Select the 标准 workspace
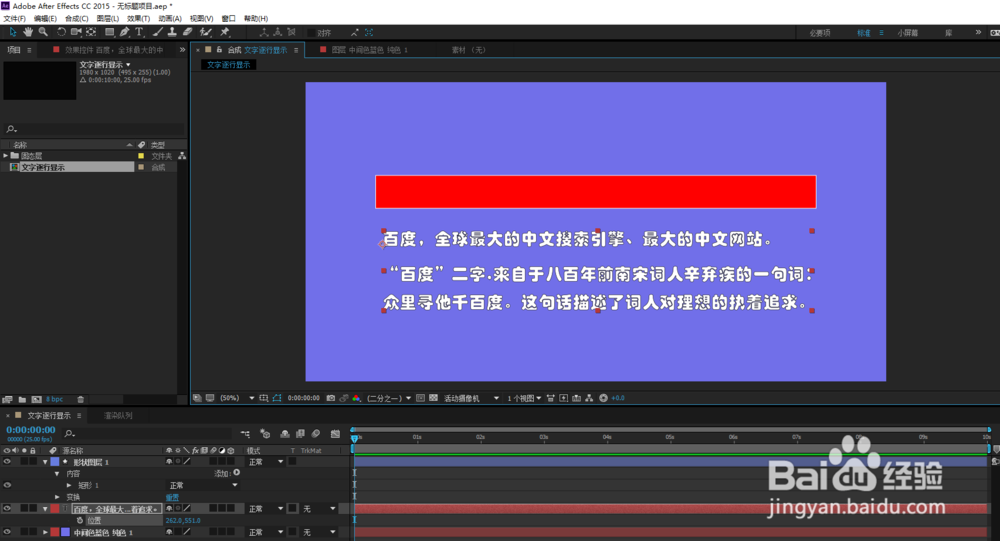1000x541 pixels. [x=864, y=33]
